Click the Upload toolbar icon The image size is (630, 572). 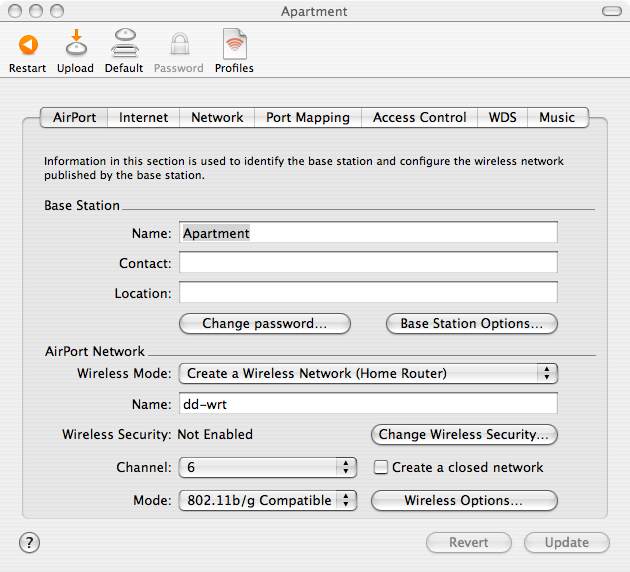tap(76, 42)
